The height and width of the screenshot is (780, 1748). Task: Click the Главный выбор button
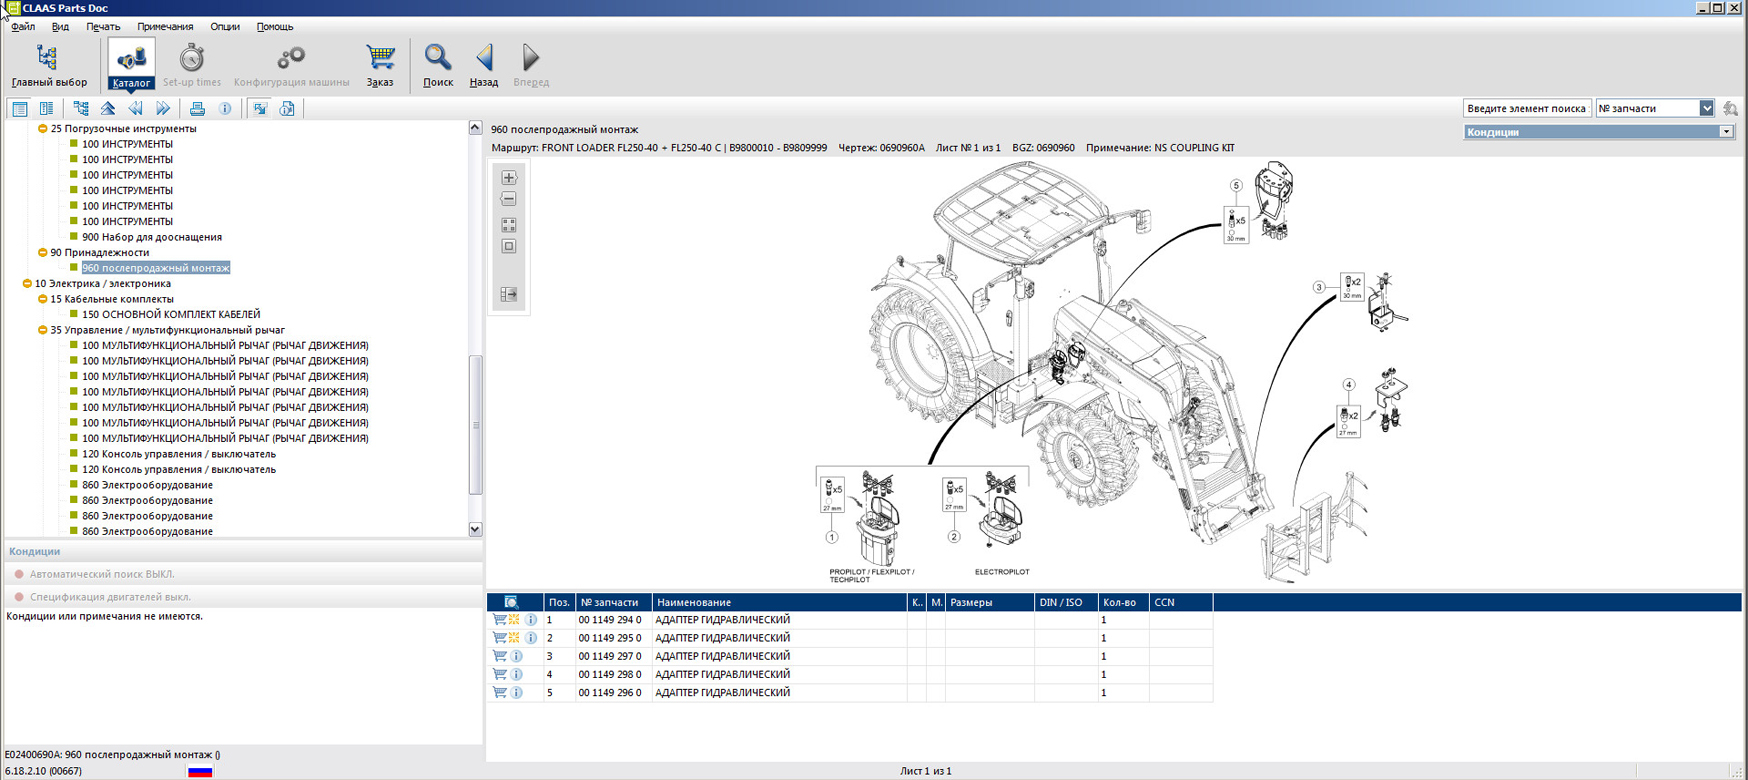[x=49, y=65]
